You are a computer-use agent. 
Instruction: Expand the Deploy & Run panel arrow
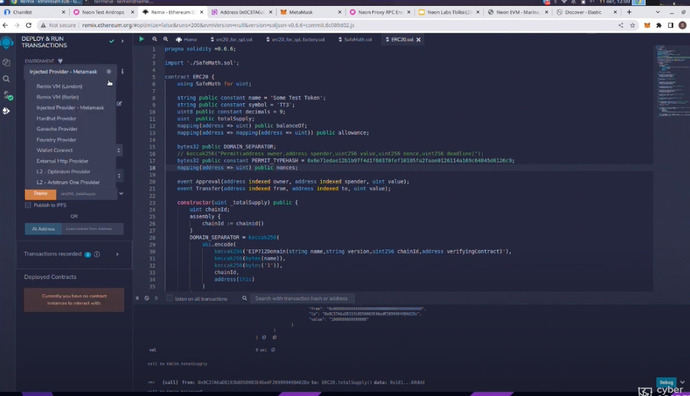(x=122, y=41)
